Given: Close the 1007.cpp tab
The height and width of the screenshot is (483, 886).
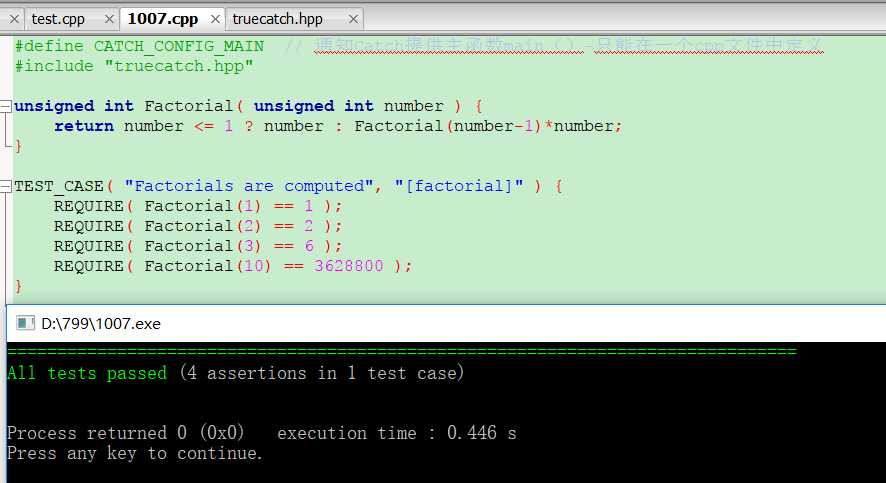Looking at the screenshot, I should coord(215,19).
